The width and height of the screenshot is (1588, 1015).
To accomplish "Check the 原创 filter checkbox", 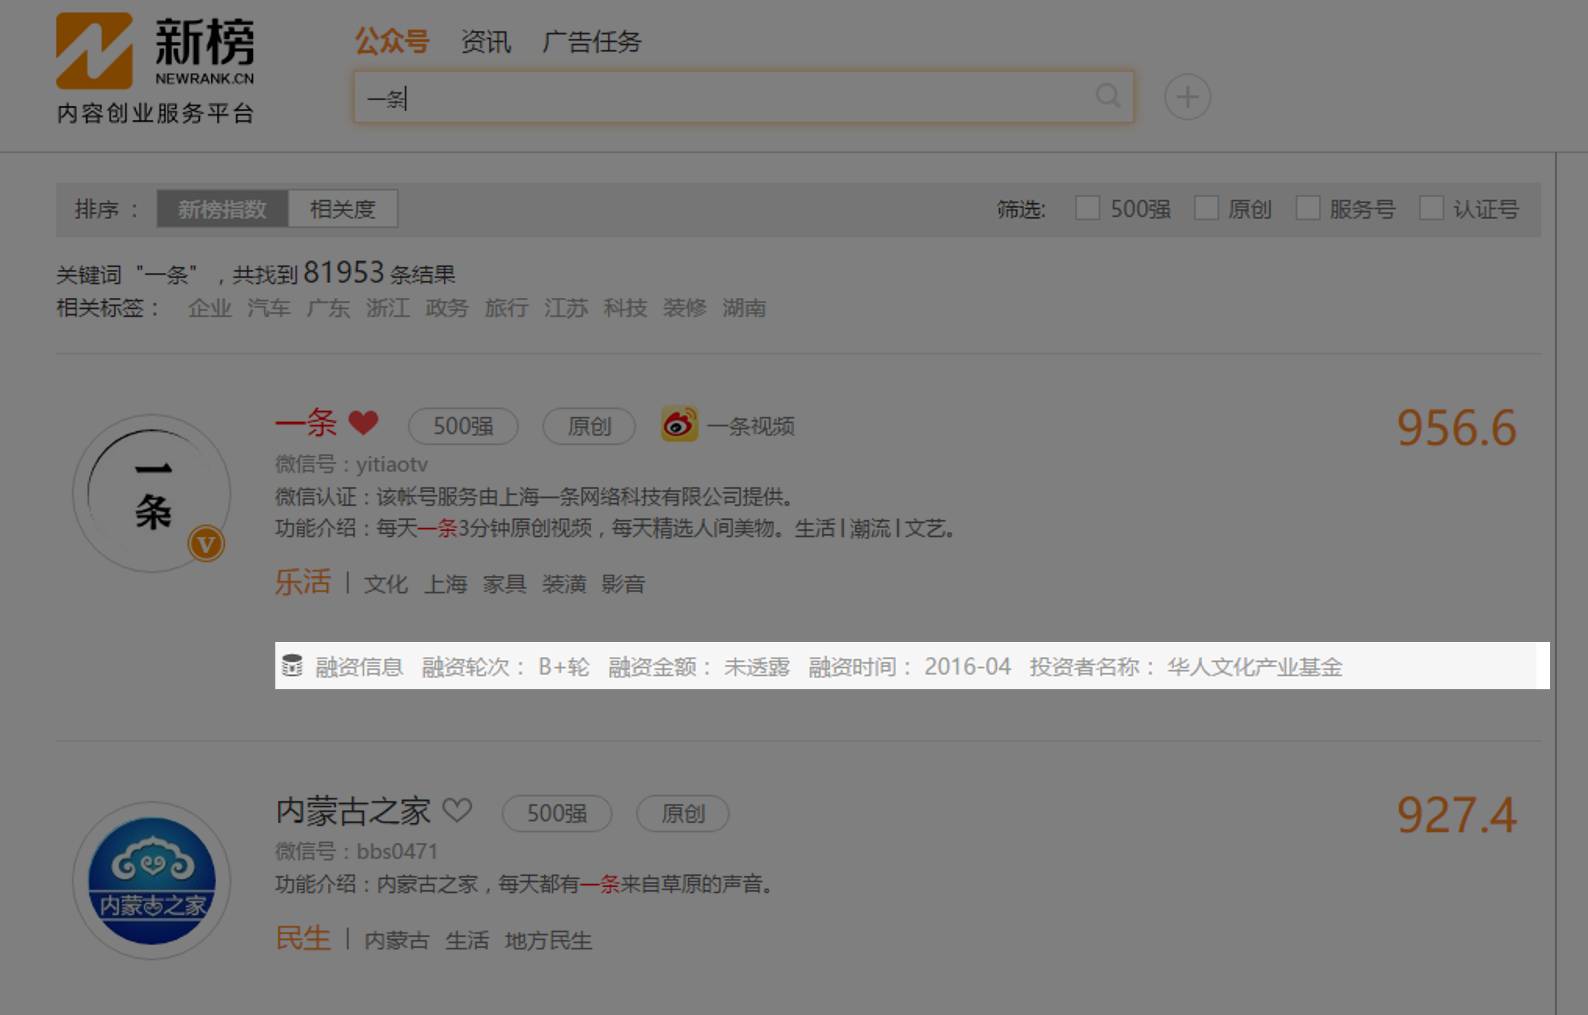I will pyautogui.click(x=1207, y=208).
